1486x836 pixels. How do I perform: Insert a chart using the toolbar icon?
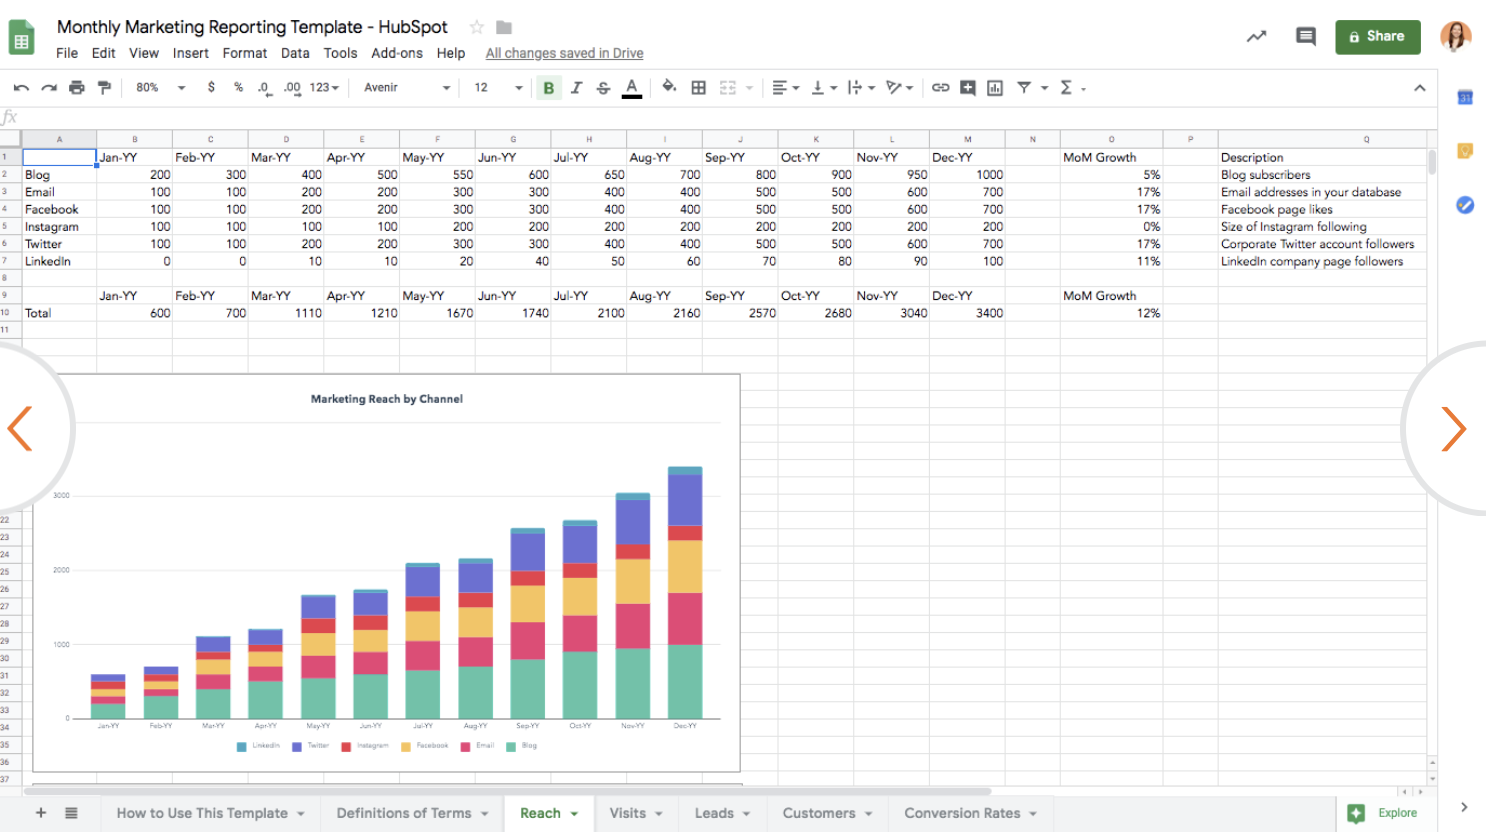point(995,88)
